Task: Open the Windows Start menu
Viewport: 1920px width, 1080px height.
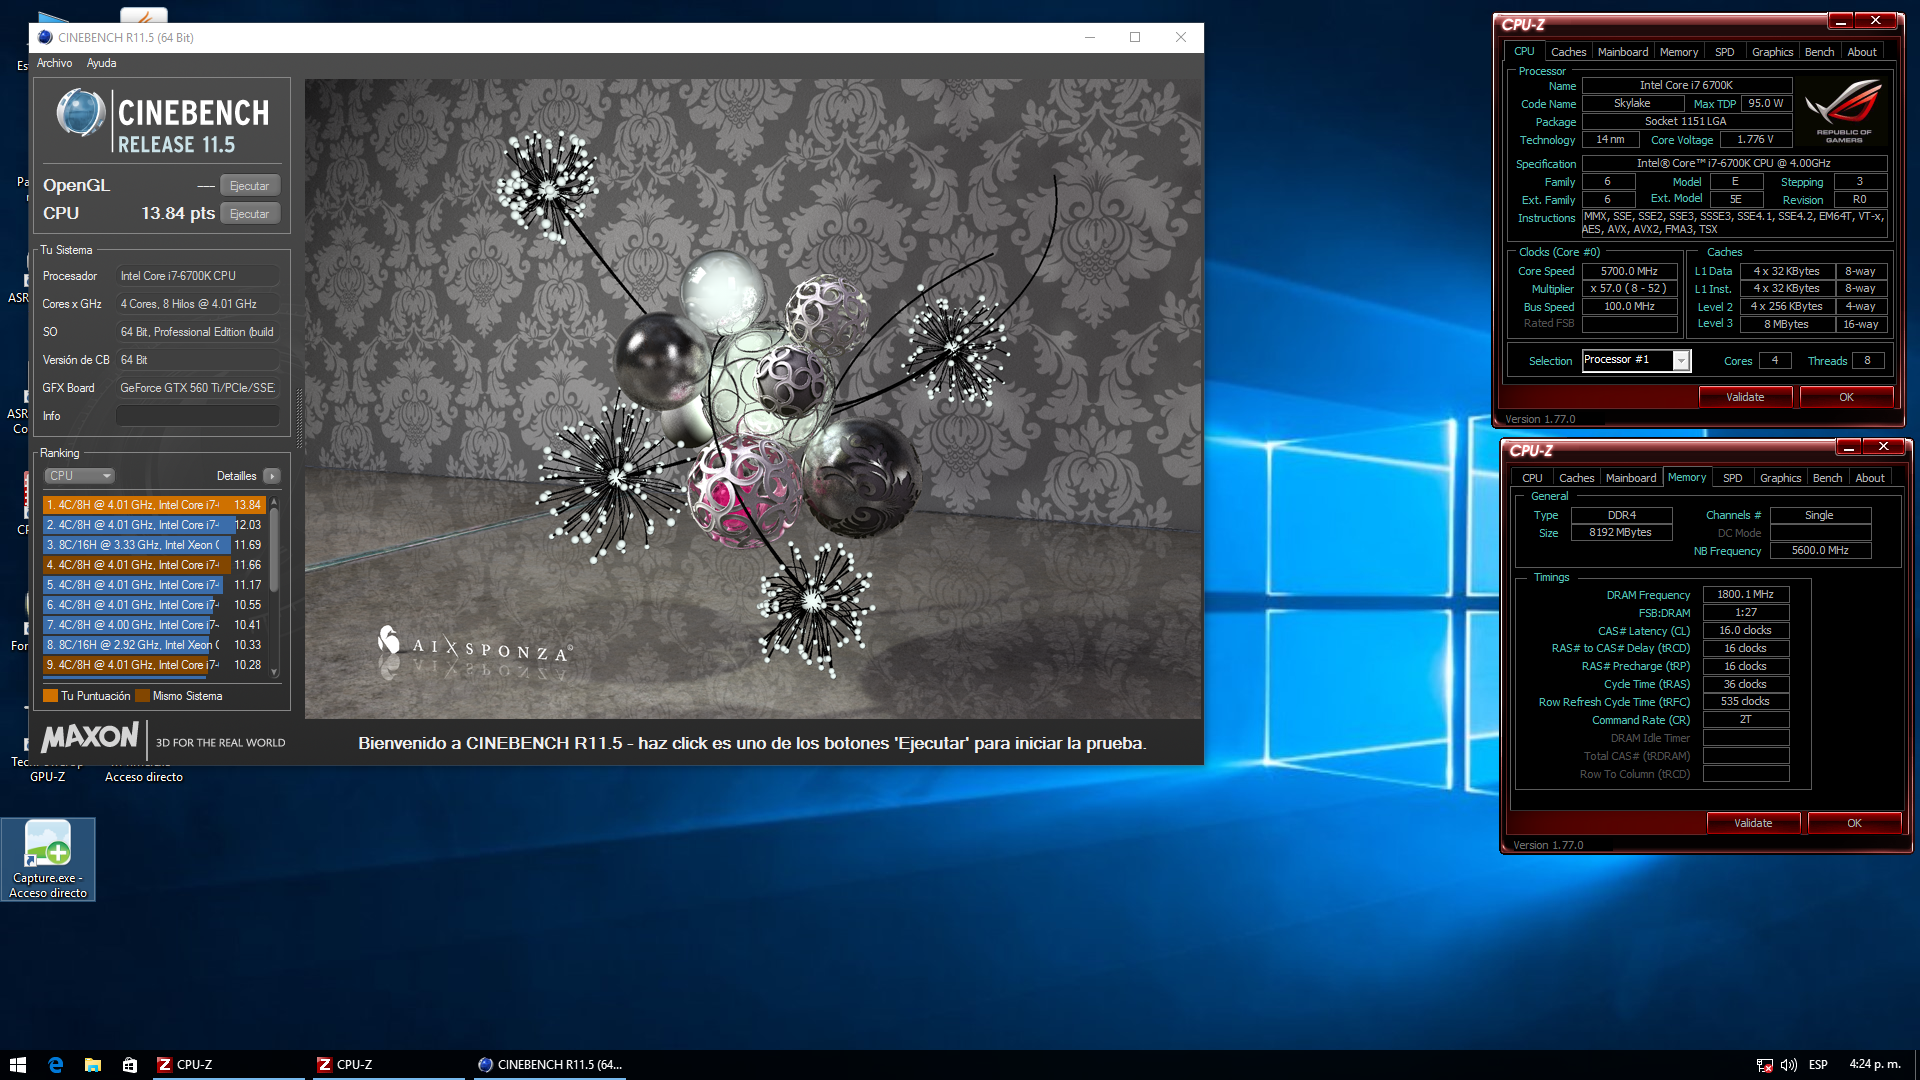Action: pyautogui.click(x=18, y=1065)
